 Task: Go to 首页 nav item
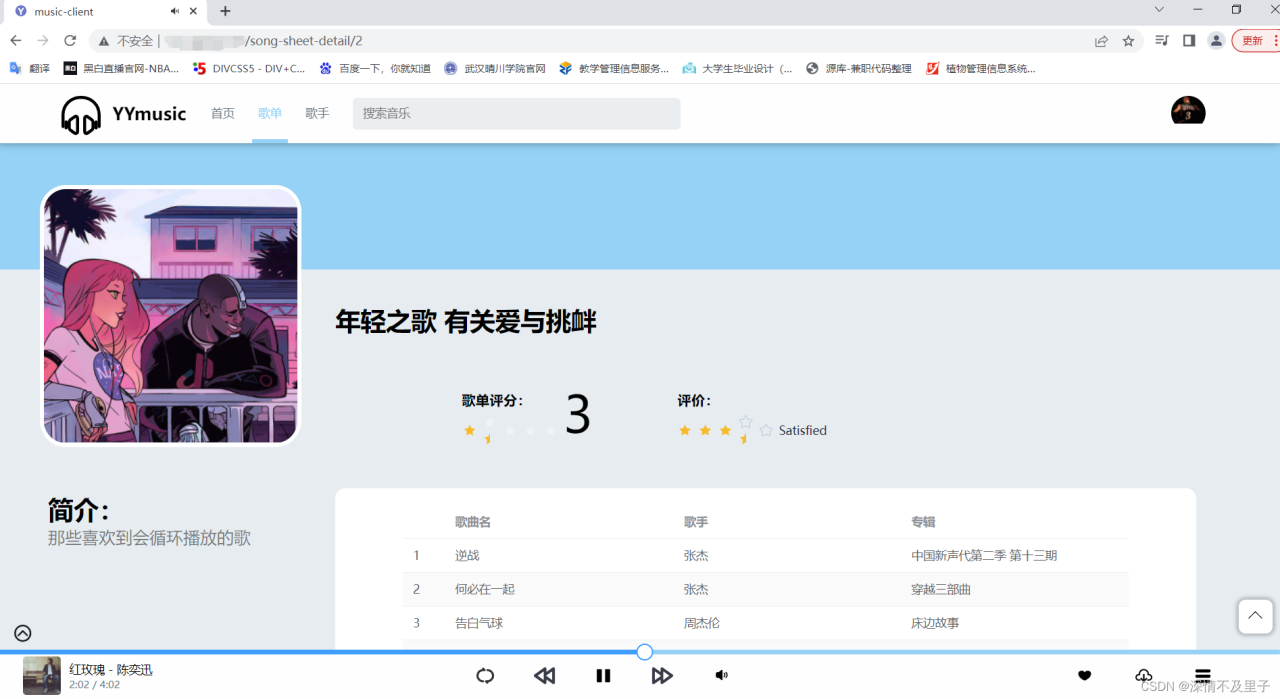tap(222, 114)
